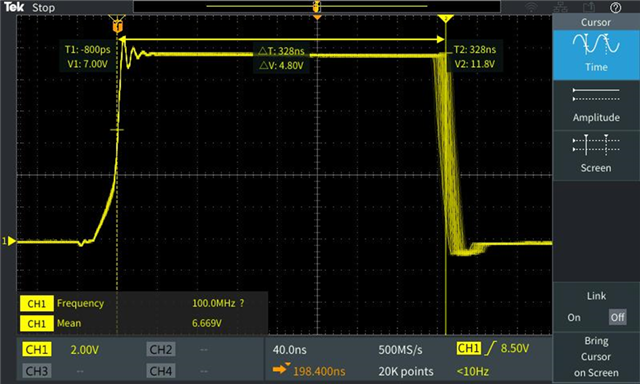Select the Time cursor waveform icon
Image resolution: width=640 pixels, height=384 pixels.
(596, 45)
